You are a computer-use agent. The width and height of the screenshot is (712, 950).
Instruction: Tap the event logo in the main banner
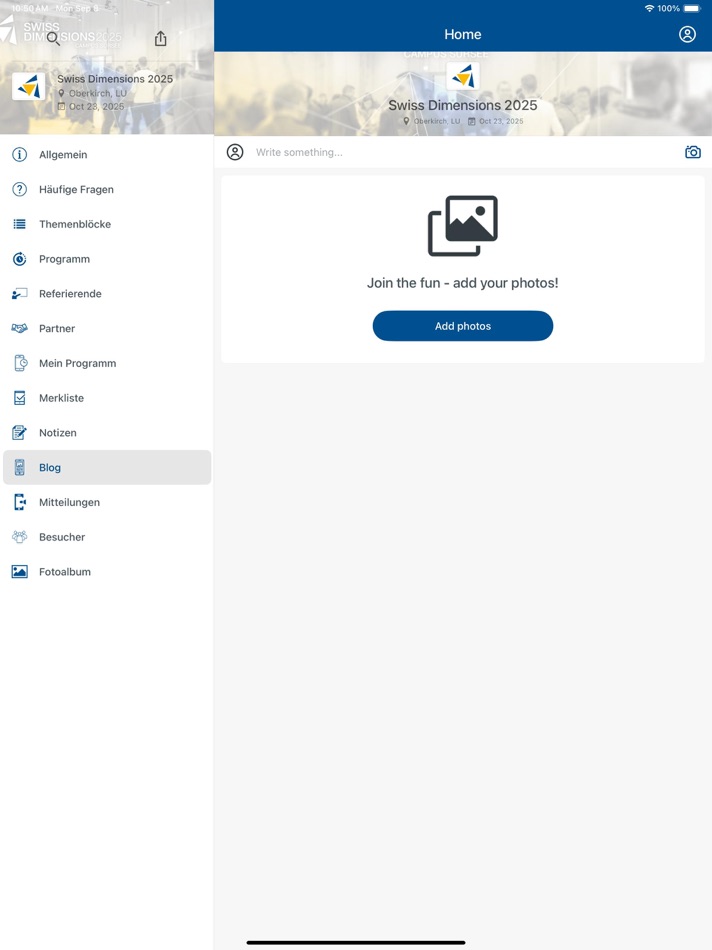pos(463,76)
